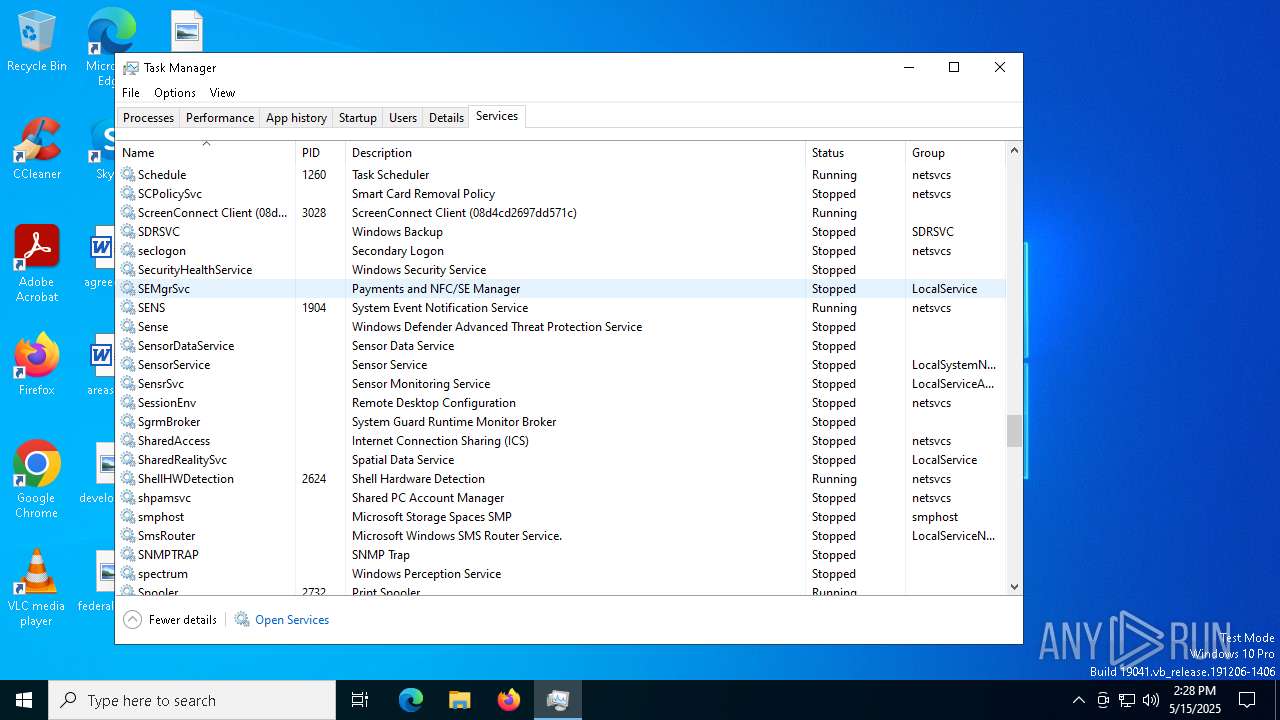Click the seclogon service gear icon
The height and width of the screenshot is (720, 1280).
[x=128, y=250]
